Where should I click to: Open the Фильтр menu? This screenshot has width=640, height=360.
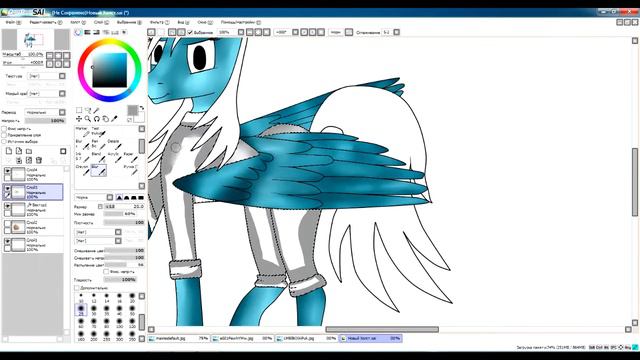click(159, 22)
